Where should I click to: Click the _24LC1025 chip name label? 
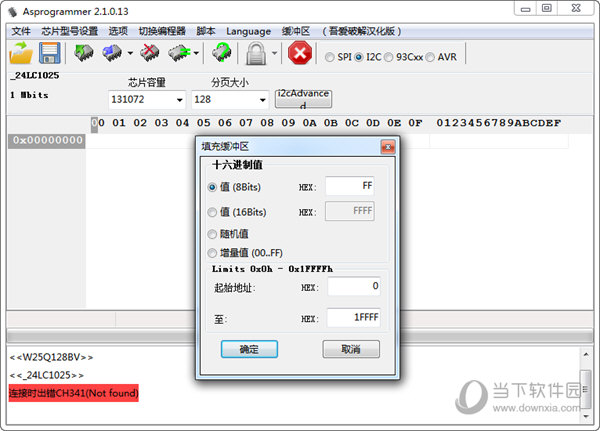35,75
